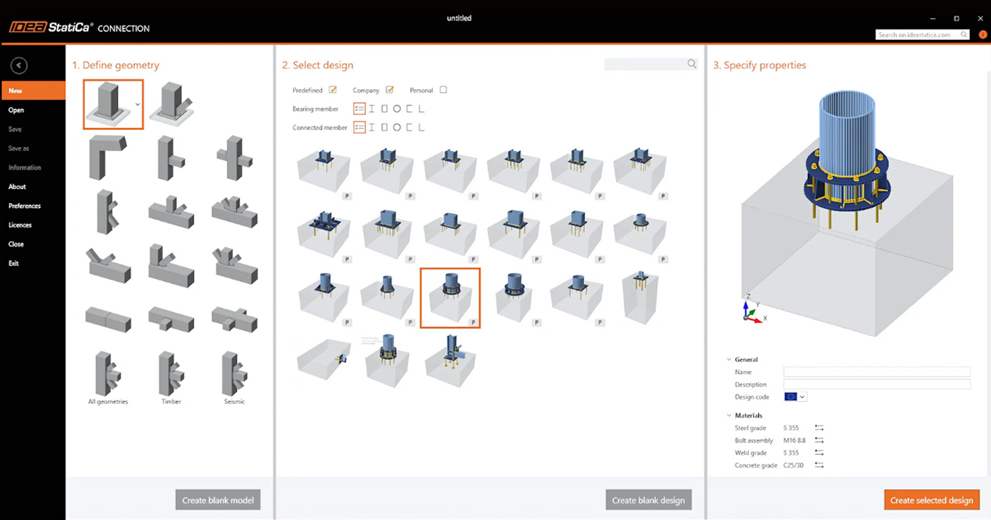Change Concrete grade using its edit icon
The height and width of the screenshot is (520, 991).
click(819, 465)
